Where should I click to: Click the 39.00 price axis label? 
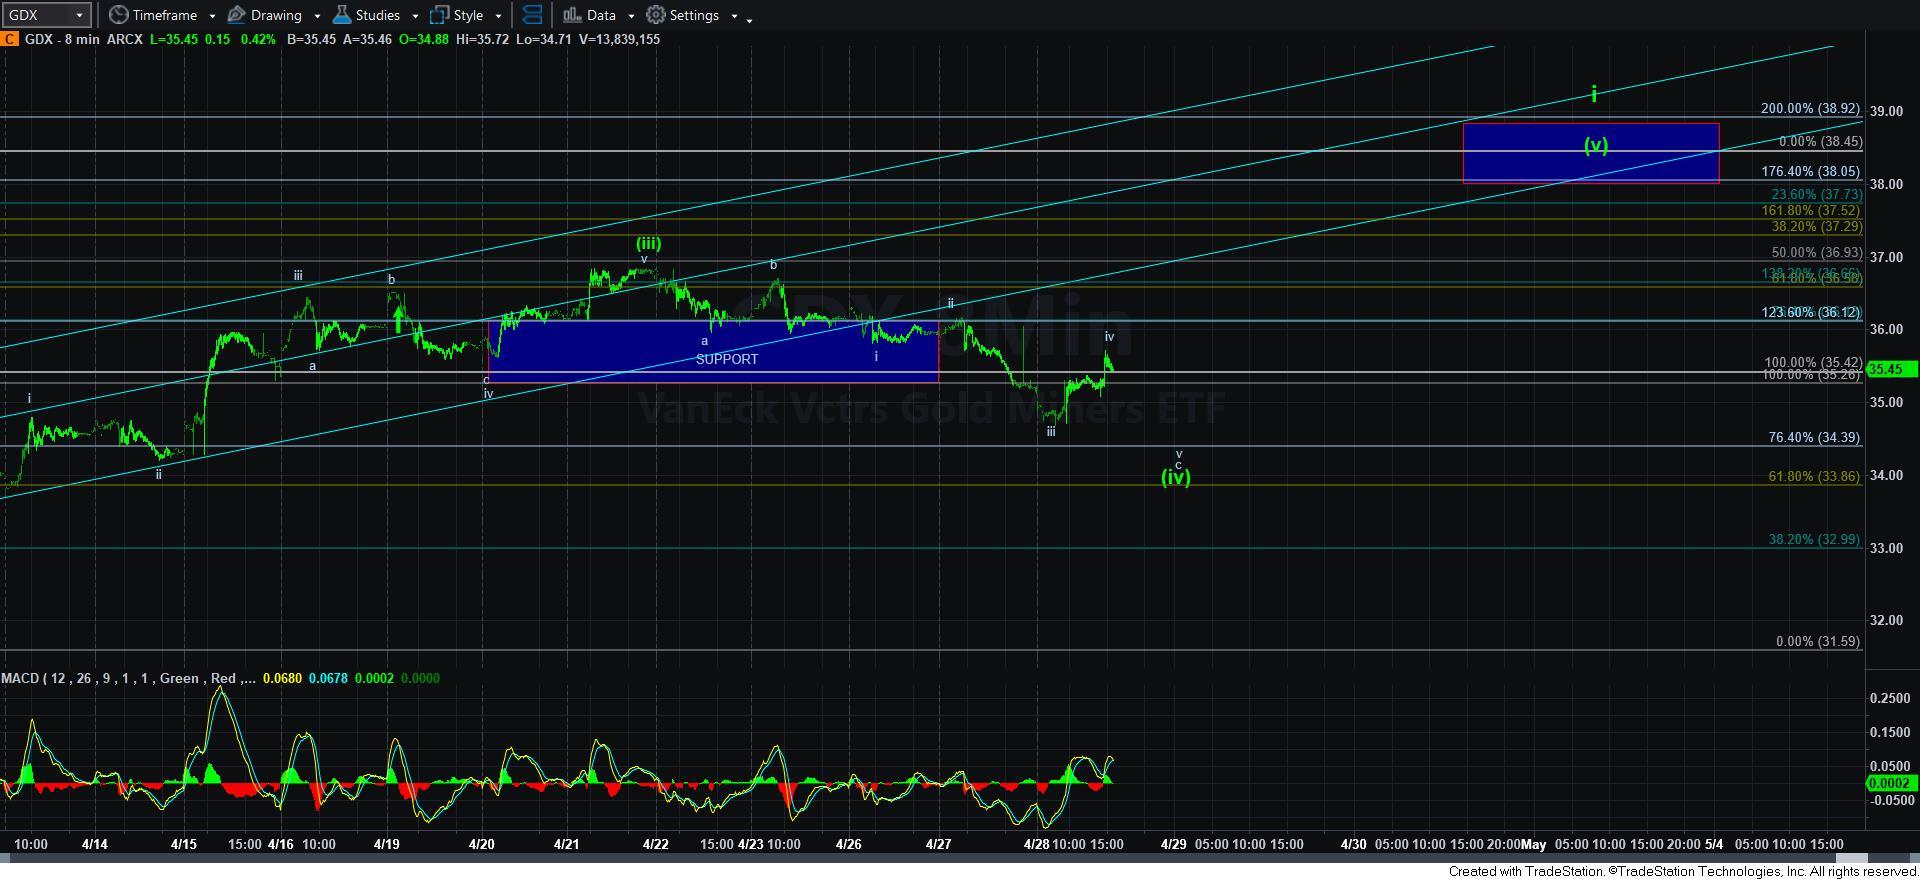(1887, 111)
